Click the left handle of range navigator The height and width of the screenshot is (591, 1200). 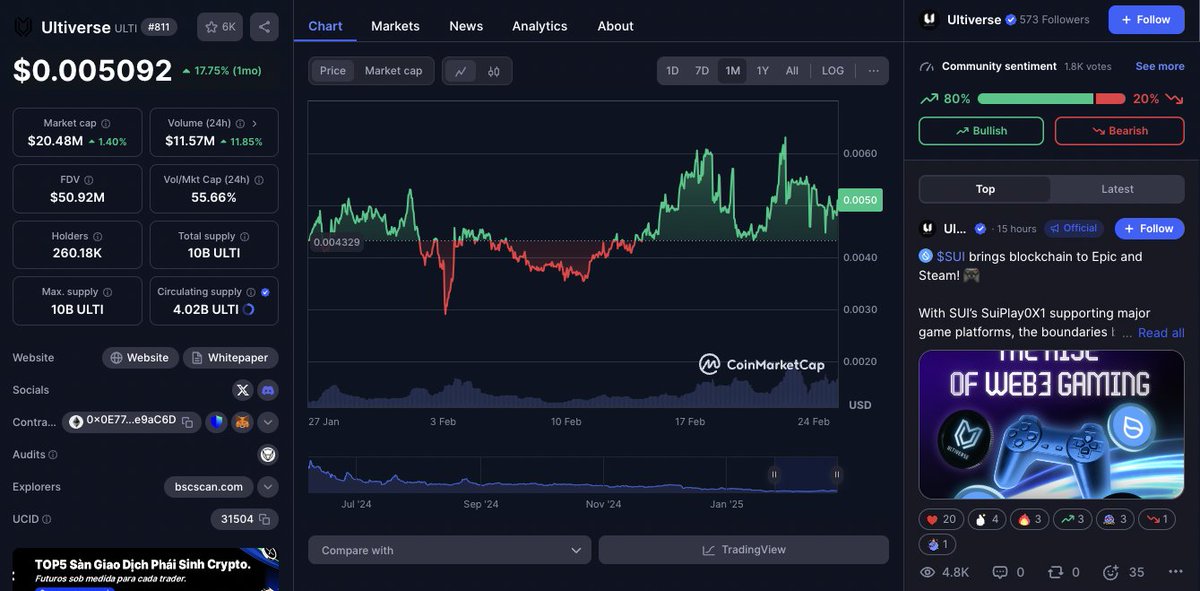coord(773,474)
